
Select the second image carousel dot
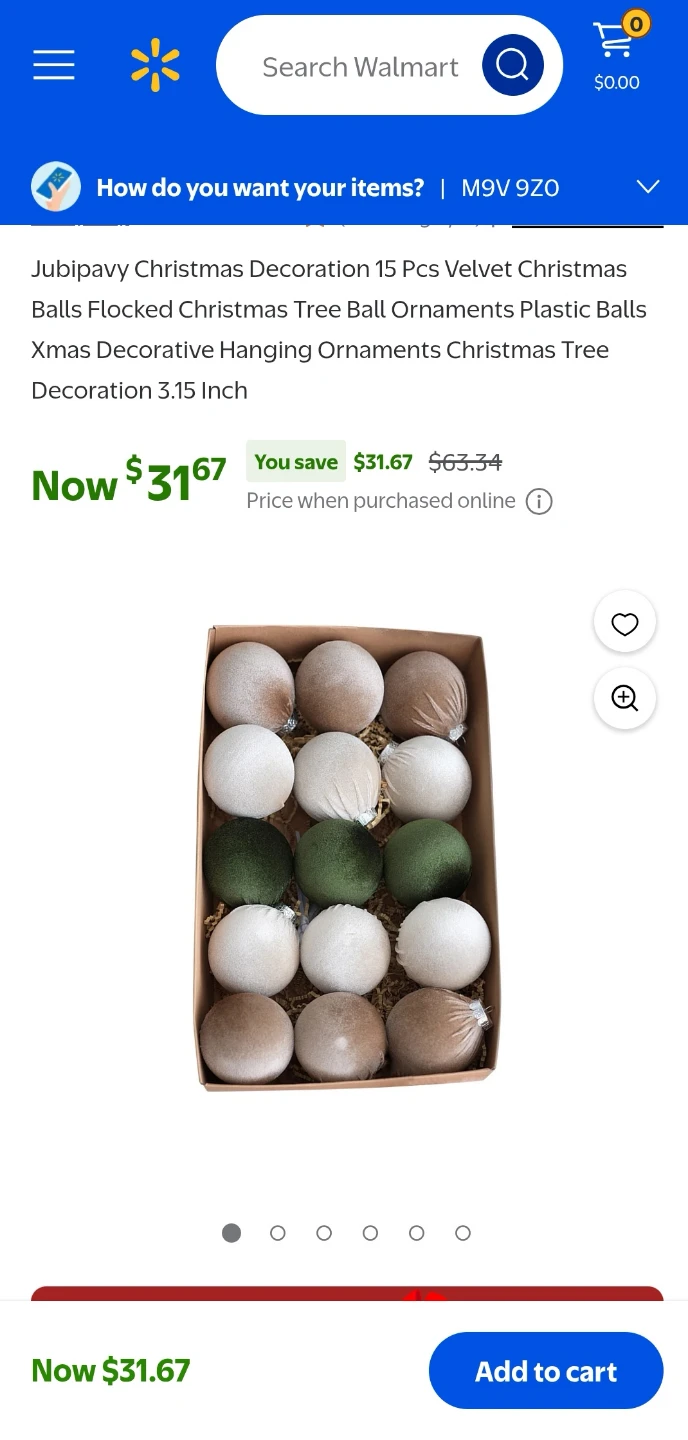click(x=278, y=1233)
